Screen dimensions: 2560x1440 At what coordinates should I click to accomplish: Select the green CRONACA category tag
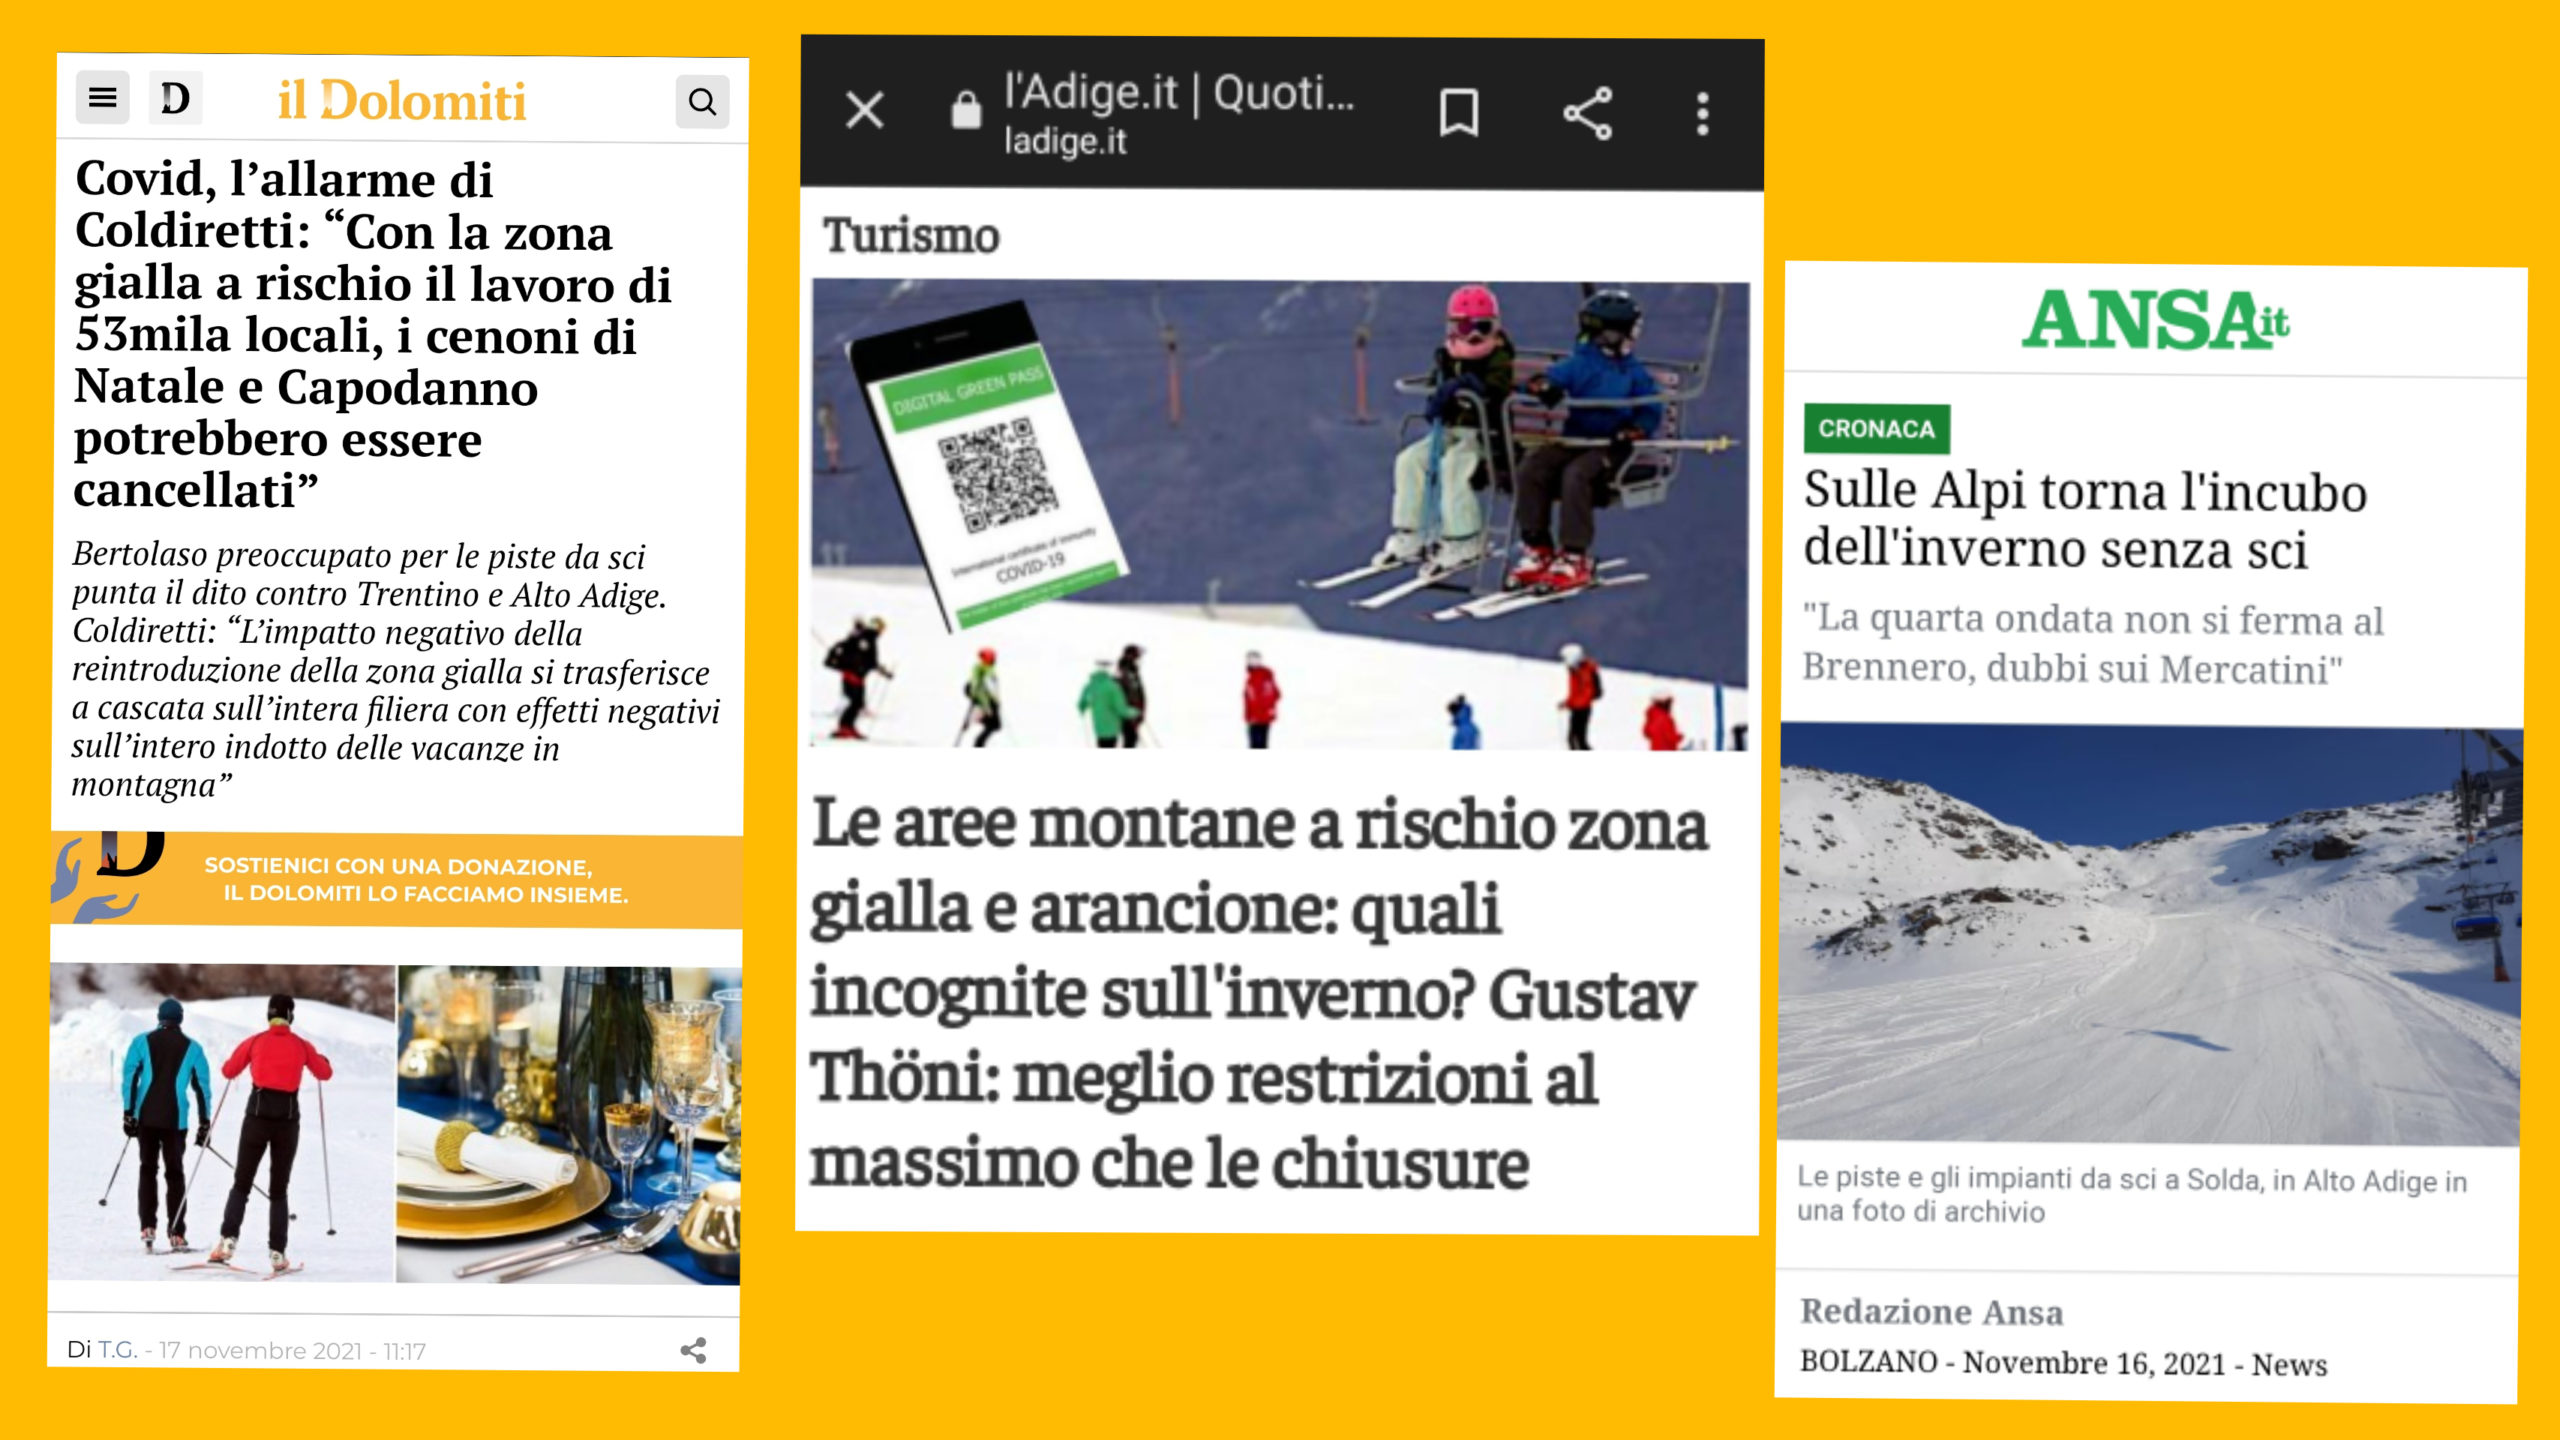[1876, 429]
